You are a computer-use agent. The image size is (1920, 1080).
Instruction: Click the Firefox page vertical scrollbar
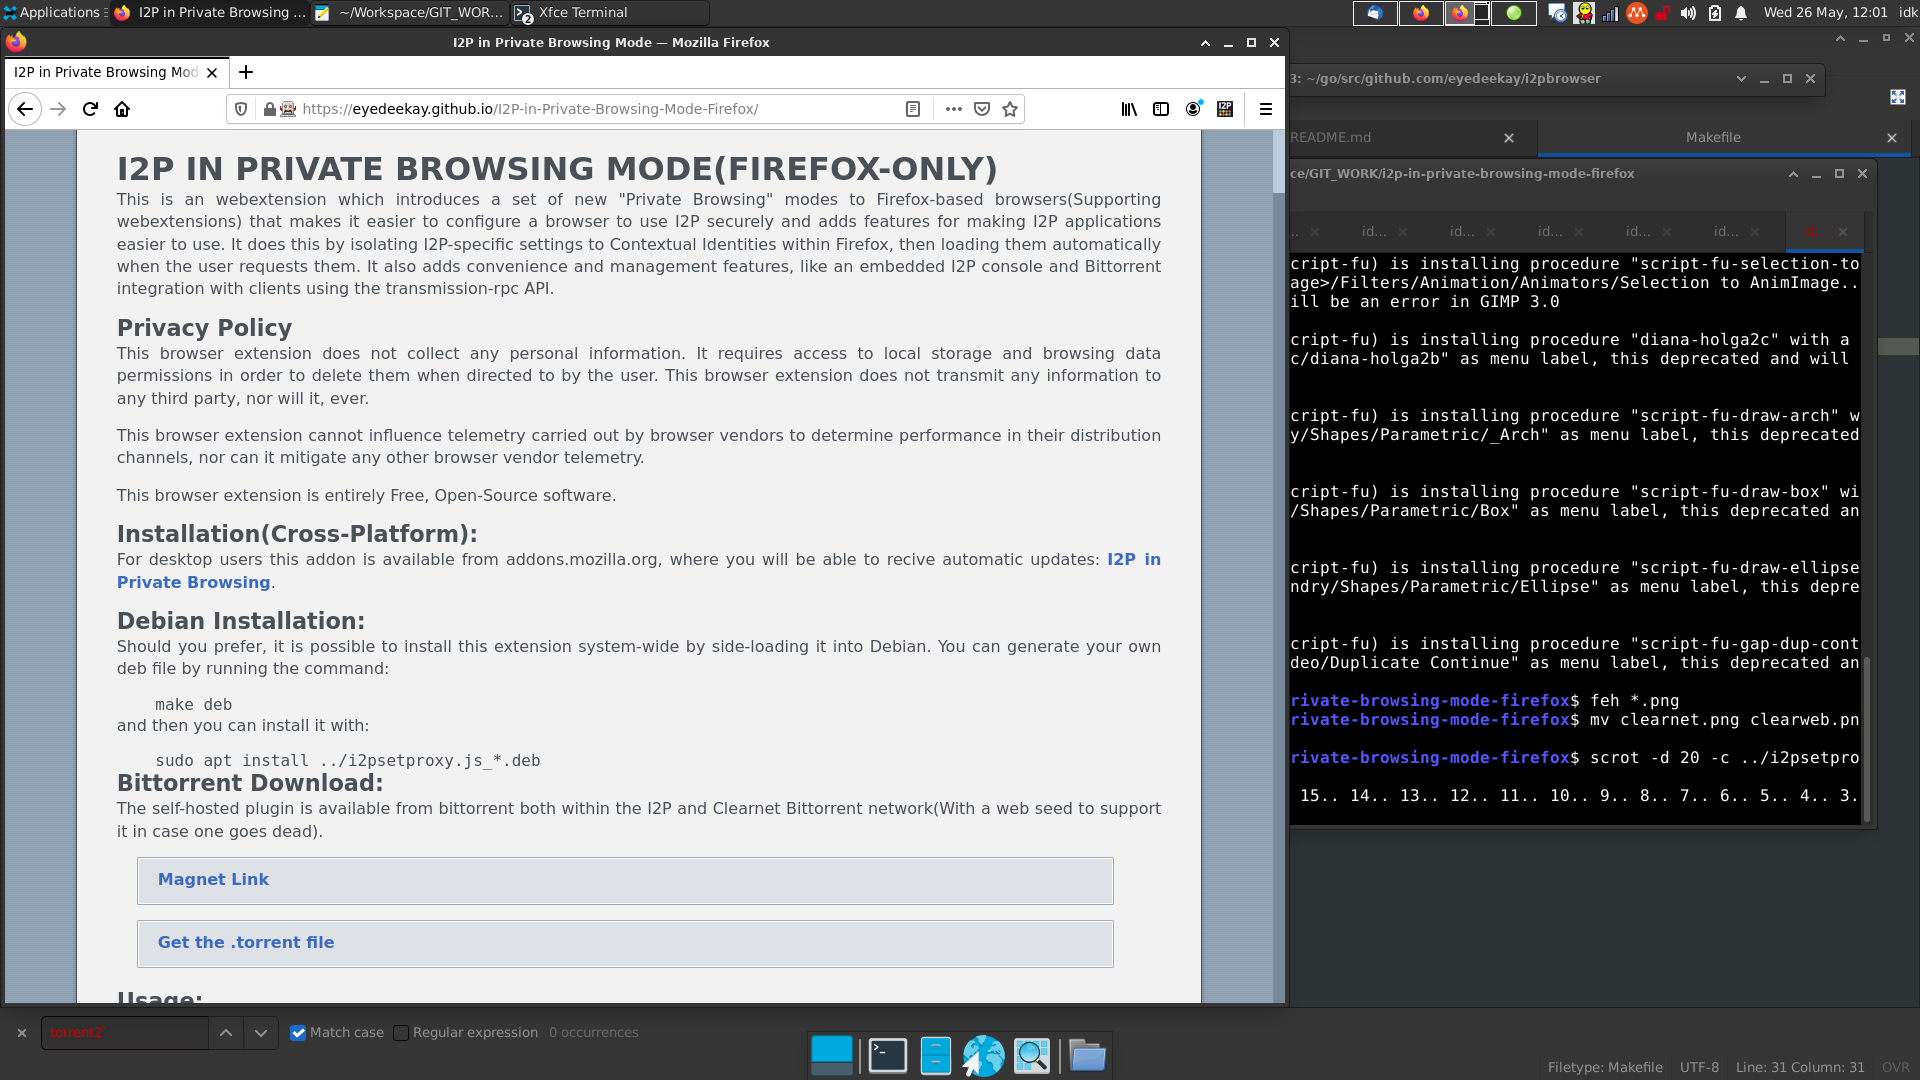click(x=1278, y=160)
